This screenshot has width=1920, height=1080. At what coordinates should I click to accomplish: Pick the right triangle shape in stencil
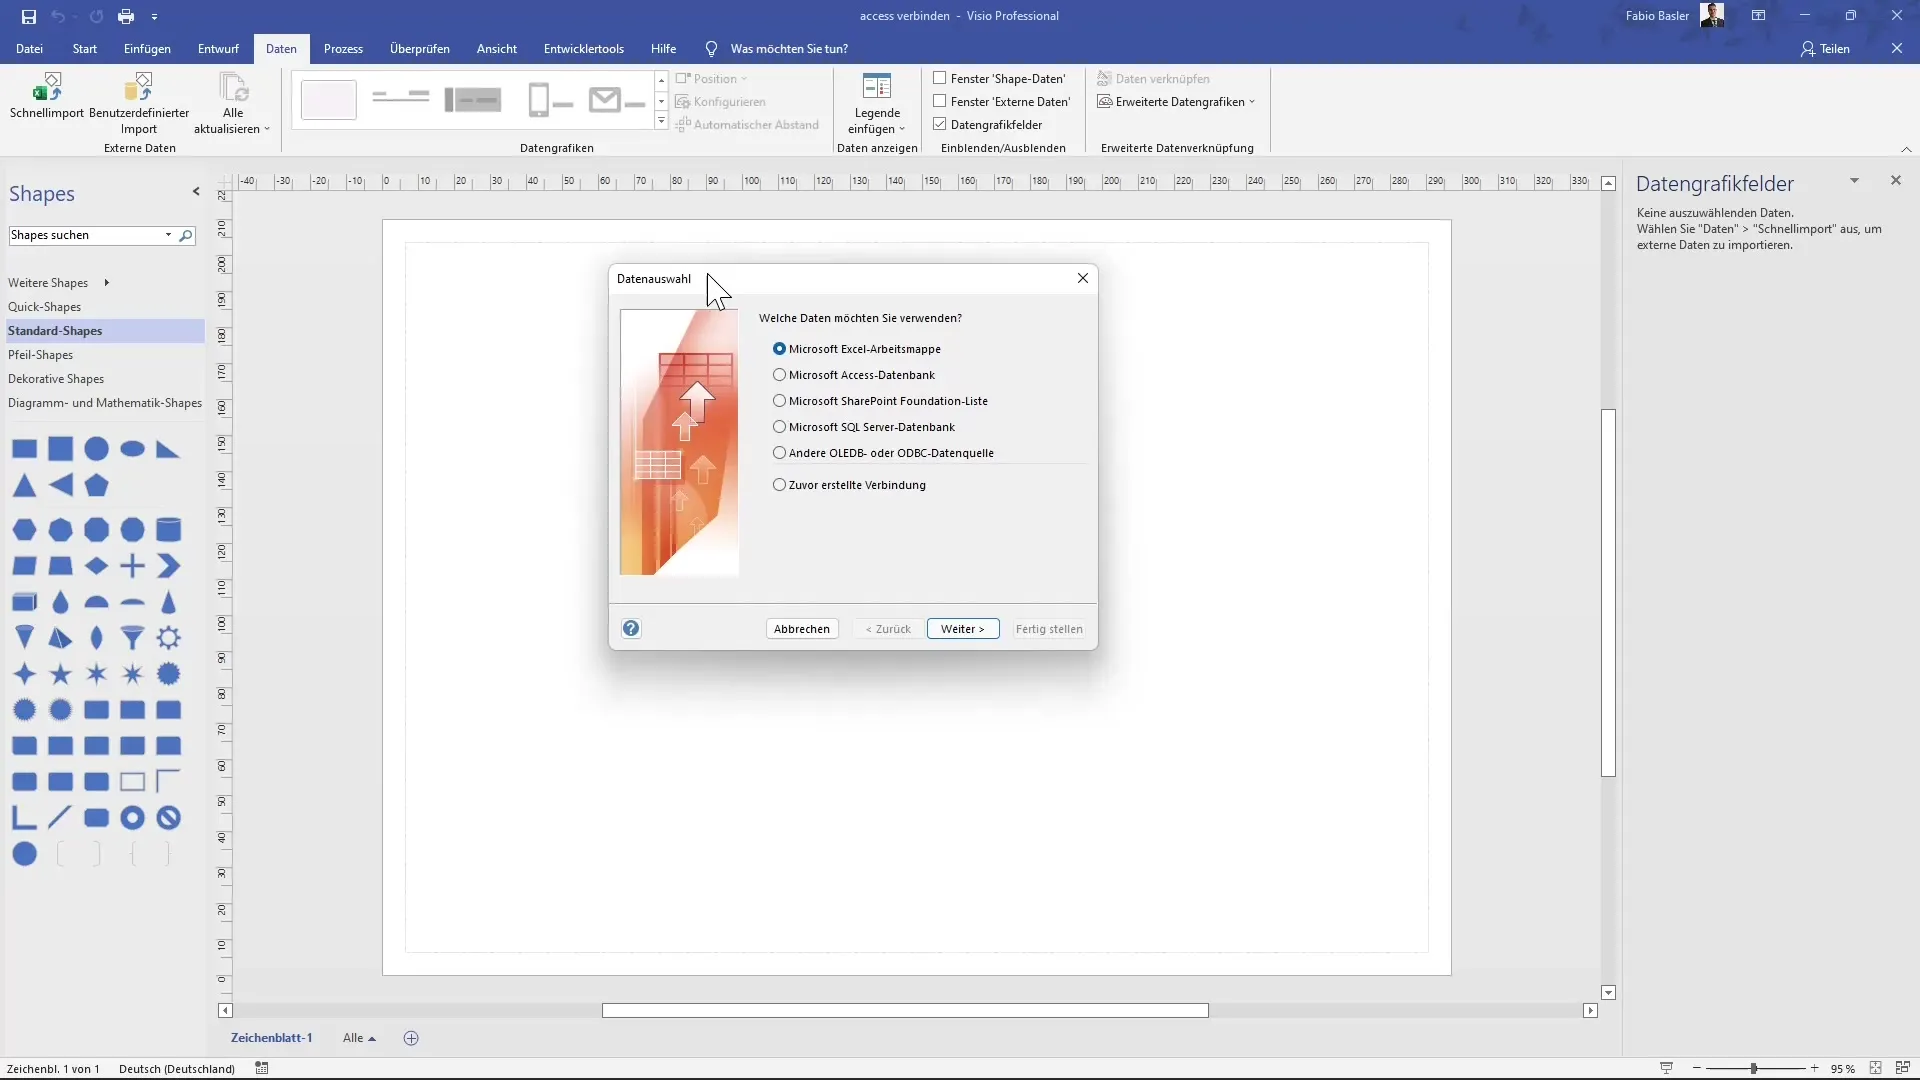click(168, 449)
